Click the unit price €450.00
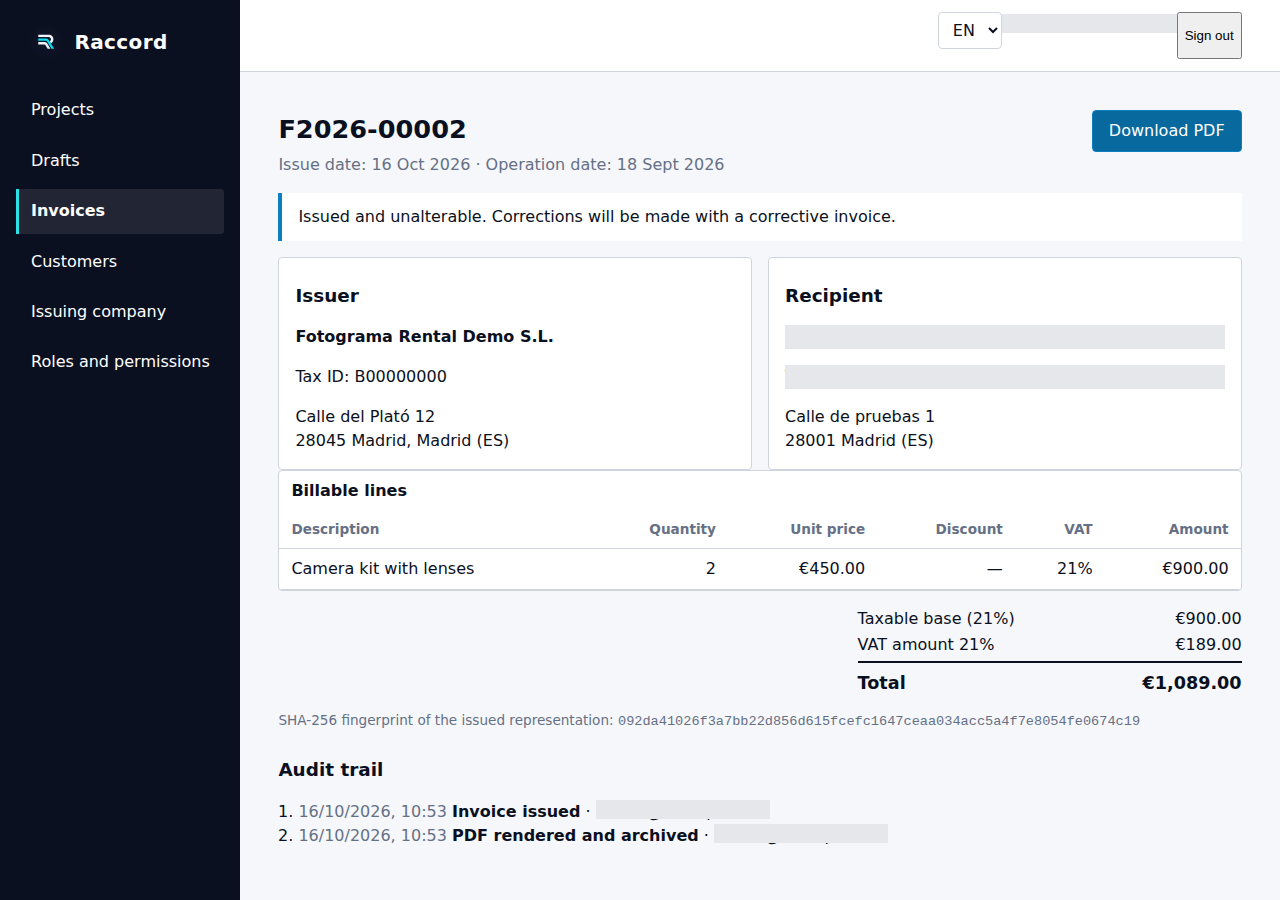This screenshot has height=900, width=1280. (832, 569)
